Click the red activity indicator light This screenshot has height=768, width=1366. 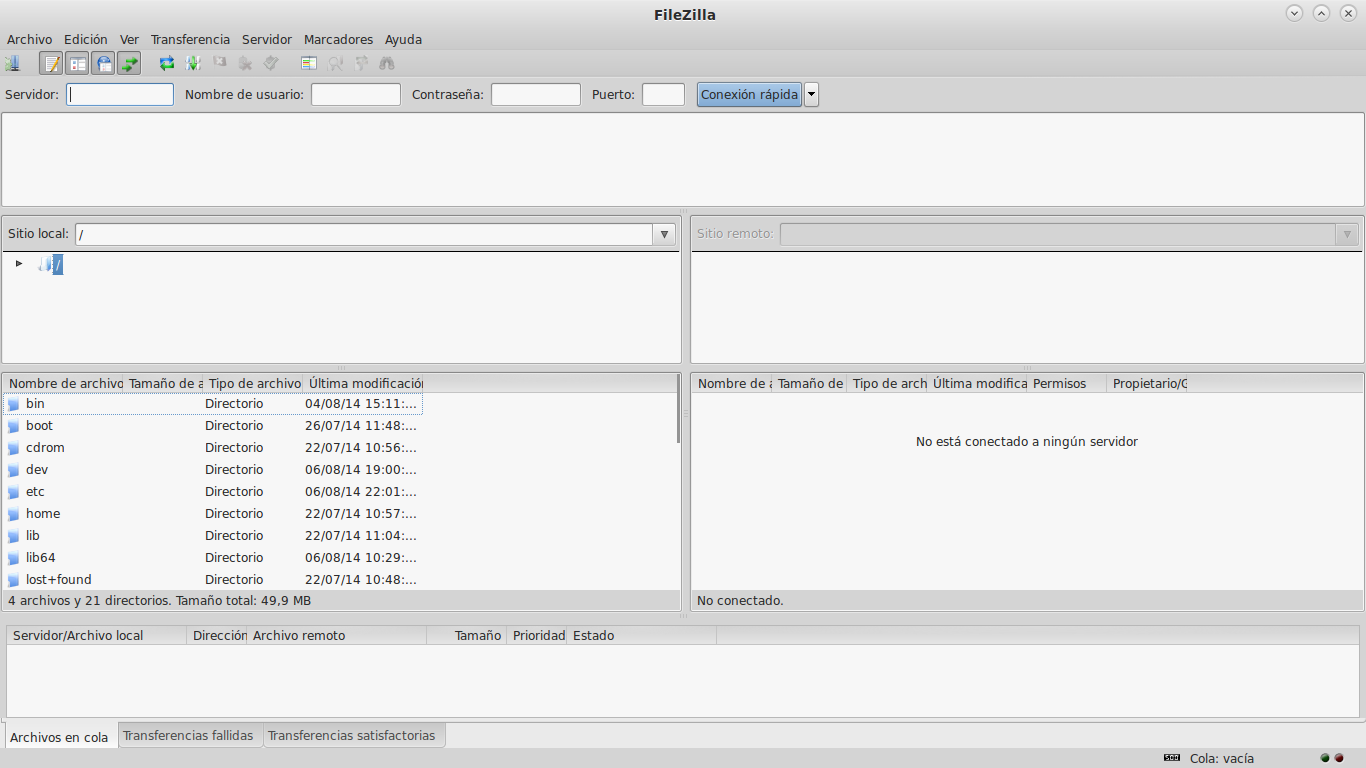click(x=1339, y=758)
